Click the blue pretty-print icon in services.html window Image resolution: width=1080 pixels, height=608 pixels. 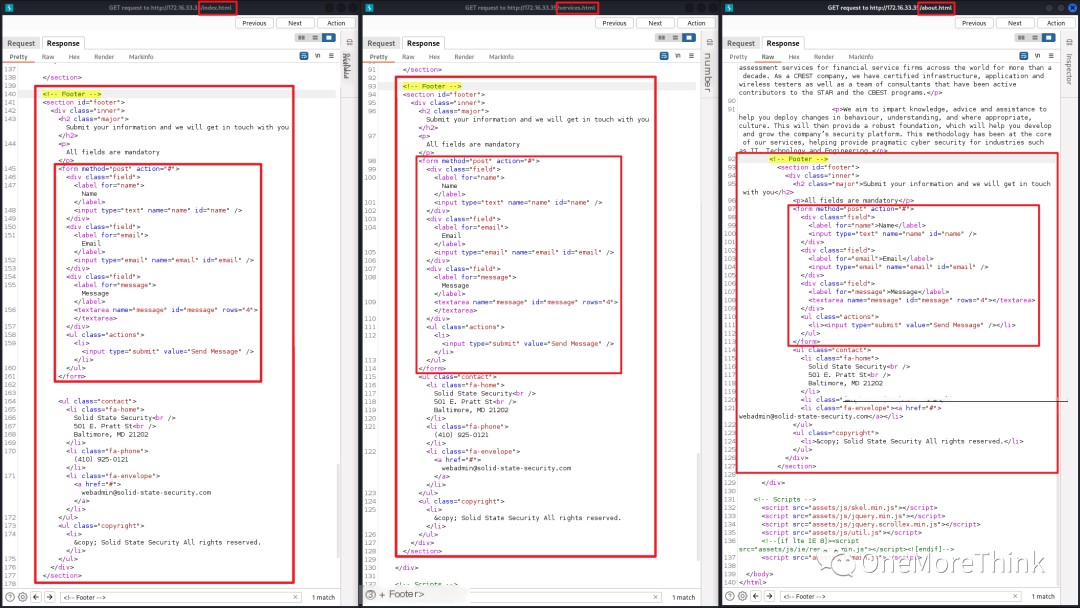tap(664, 56)
